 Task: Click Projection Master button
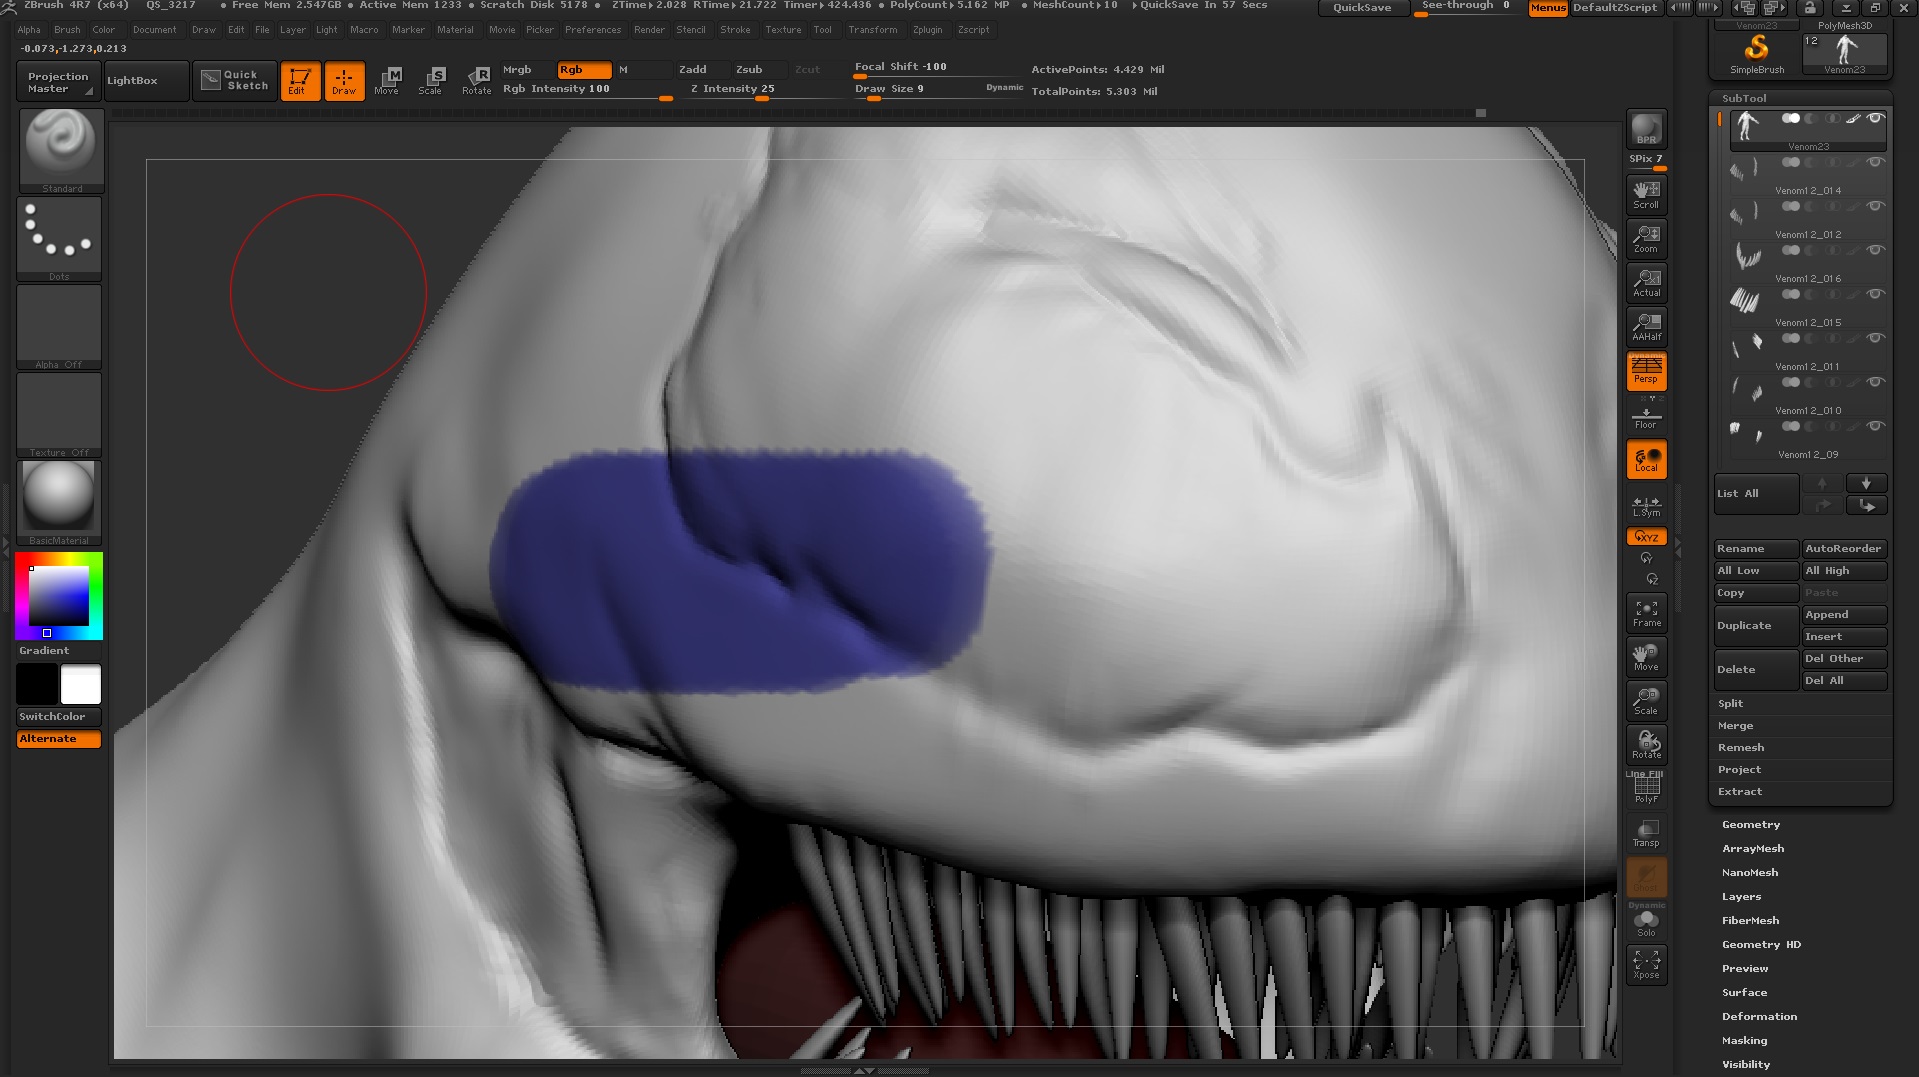(x=57, y=82)
